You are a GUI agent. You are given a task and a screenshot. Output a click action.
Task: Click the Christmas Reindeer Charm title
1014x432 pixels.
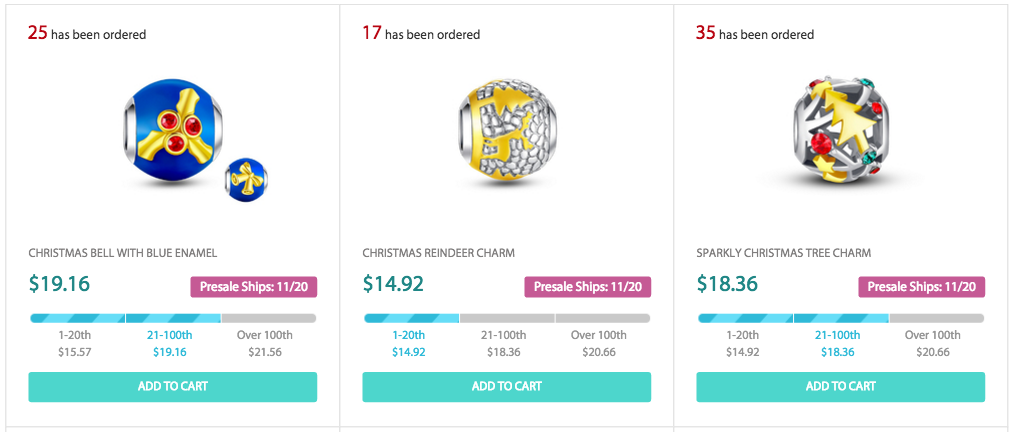(438, 253)
